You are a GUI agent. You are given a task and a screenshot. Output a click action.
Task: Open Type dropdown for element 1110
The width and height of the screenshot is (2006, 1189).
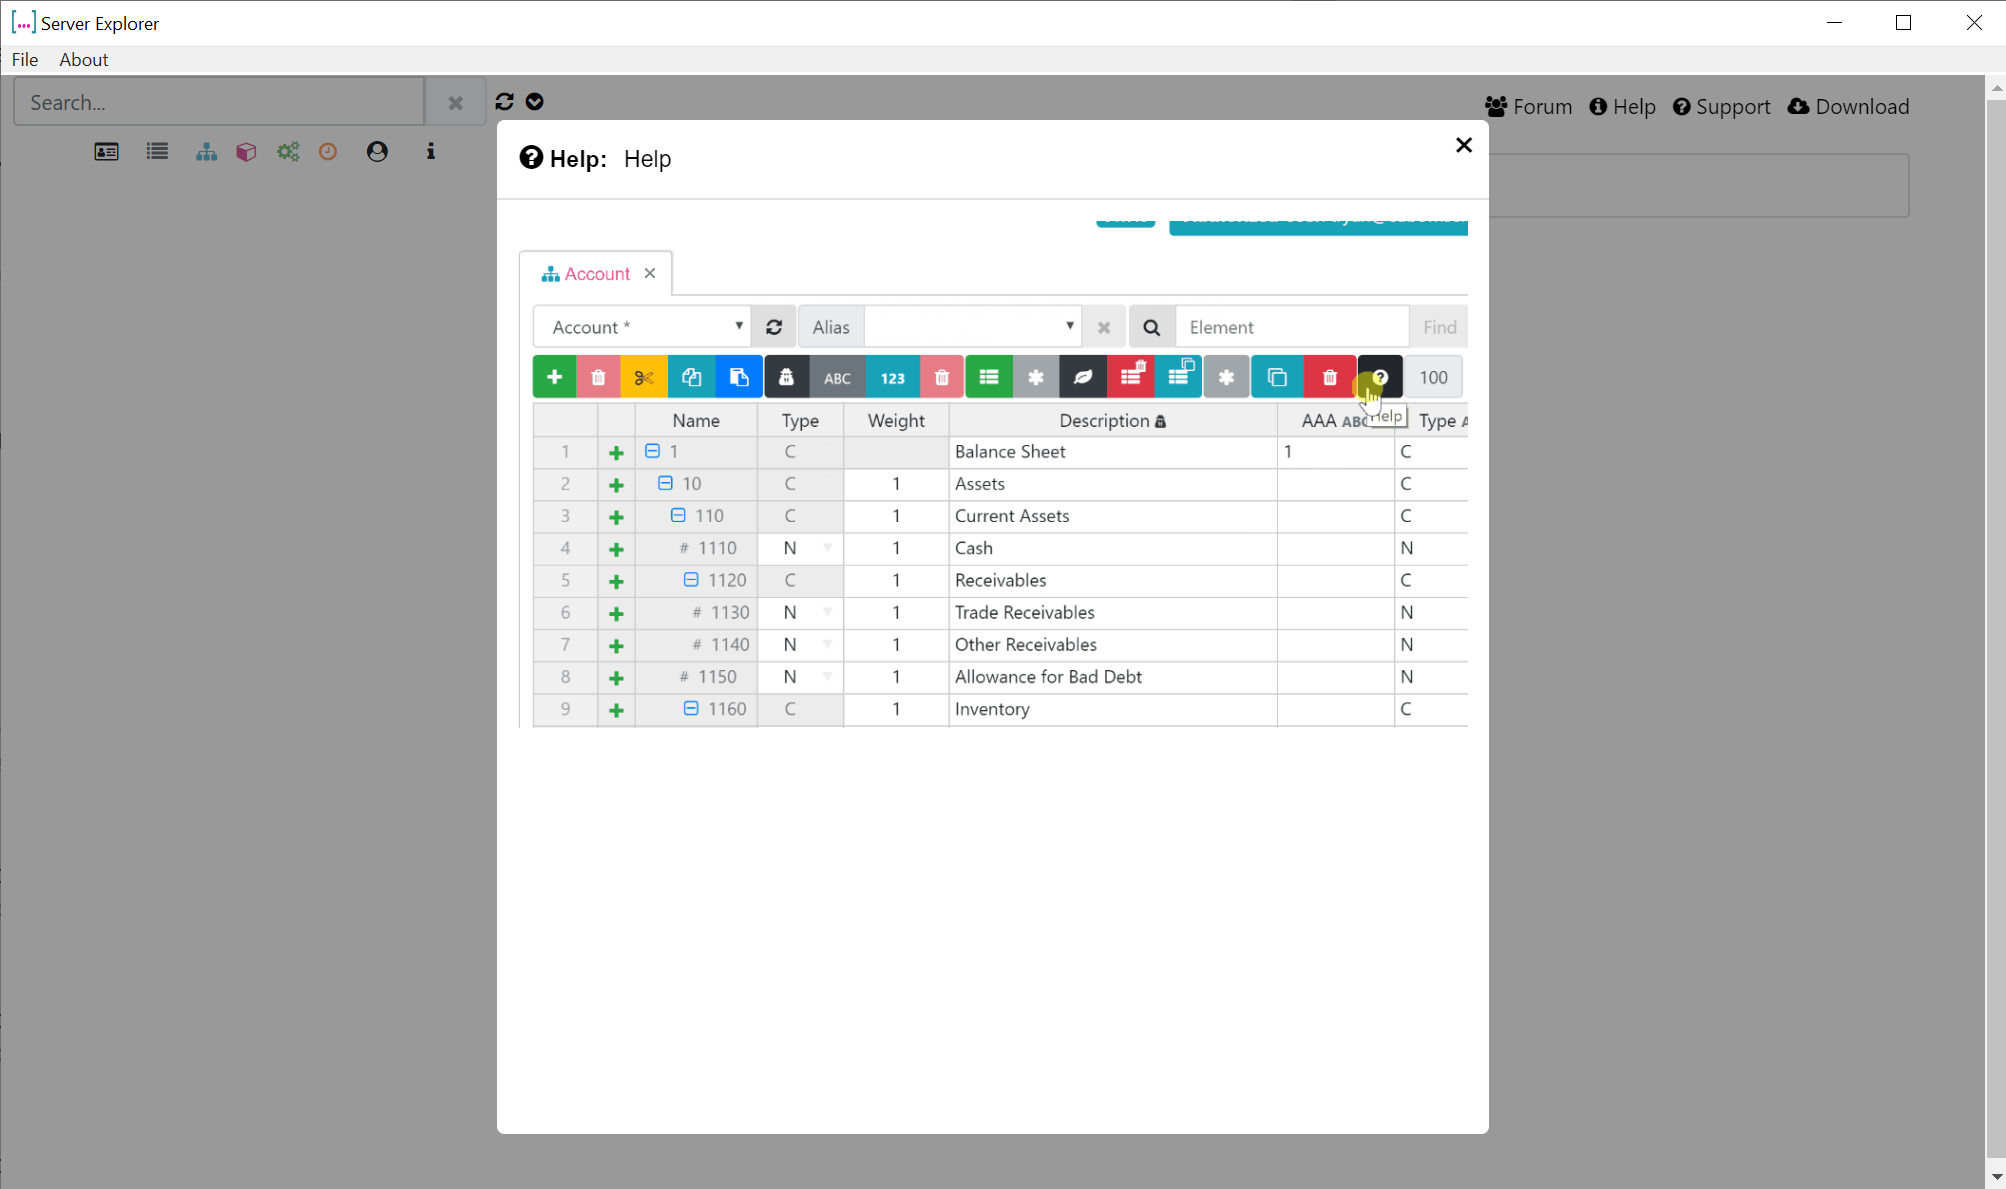827,548
